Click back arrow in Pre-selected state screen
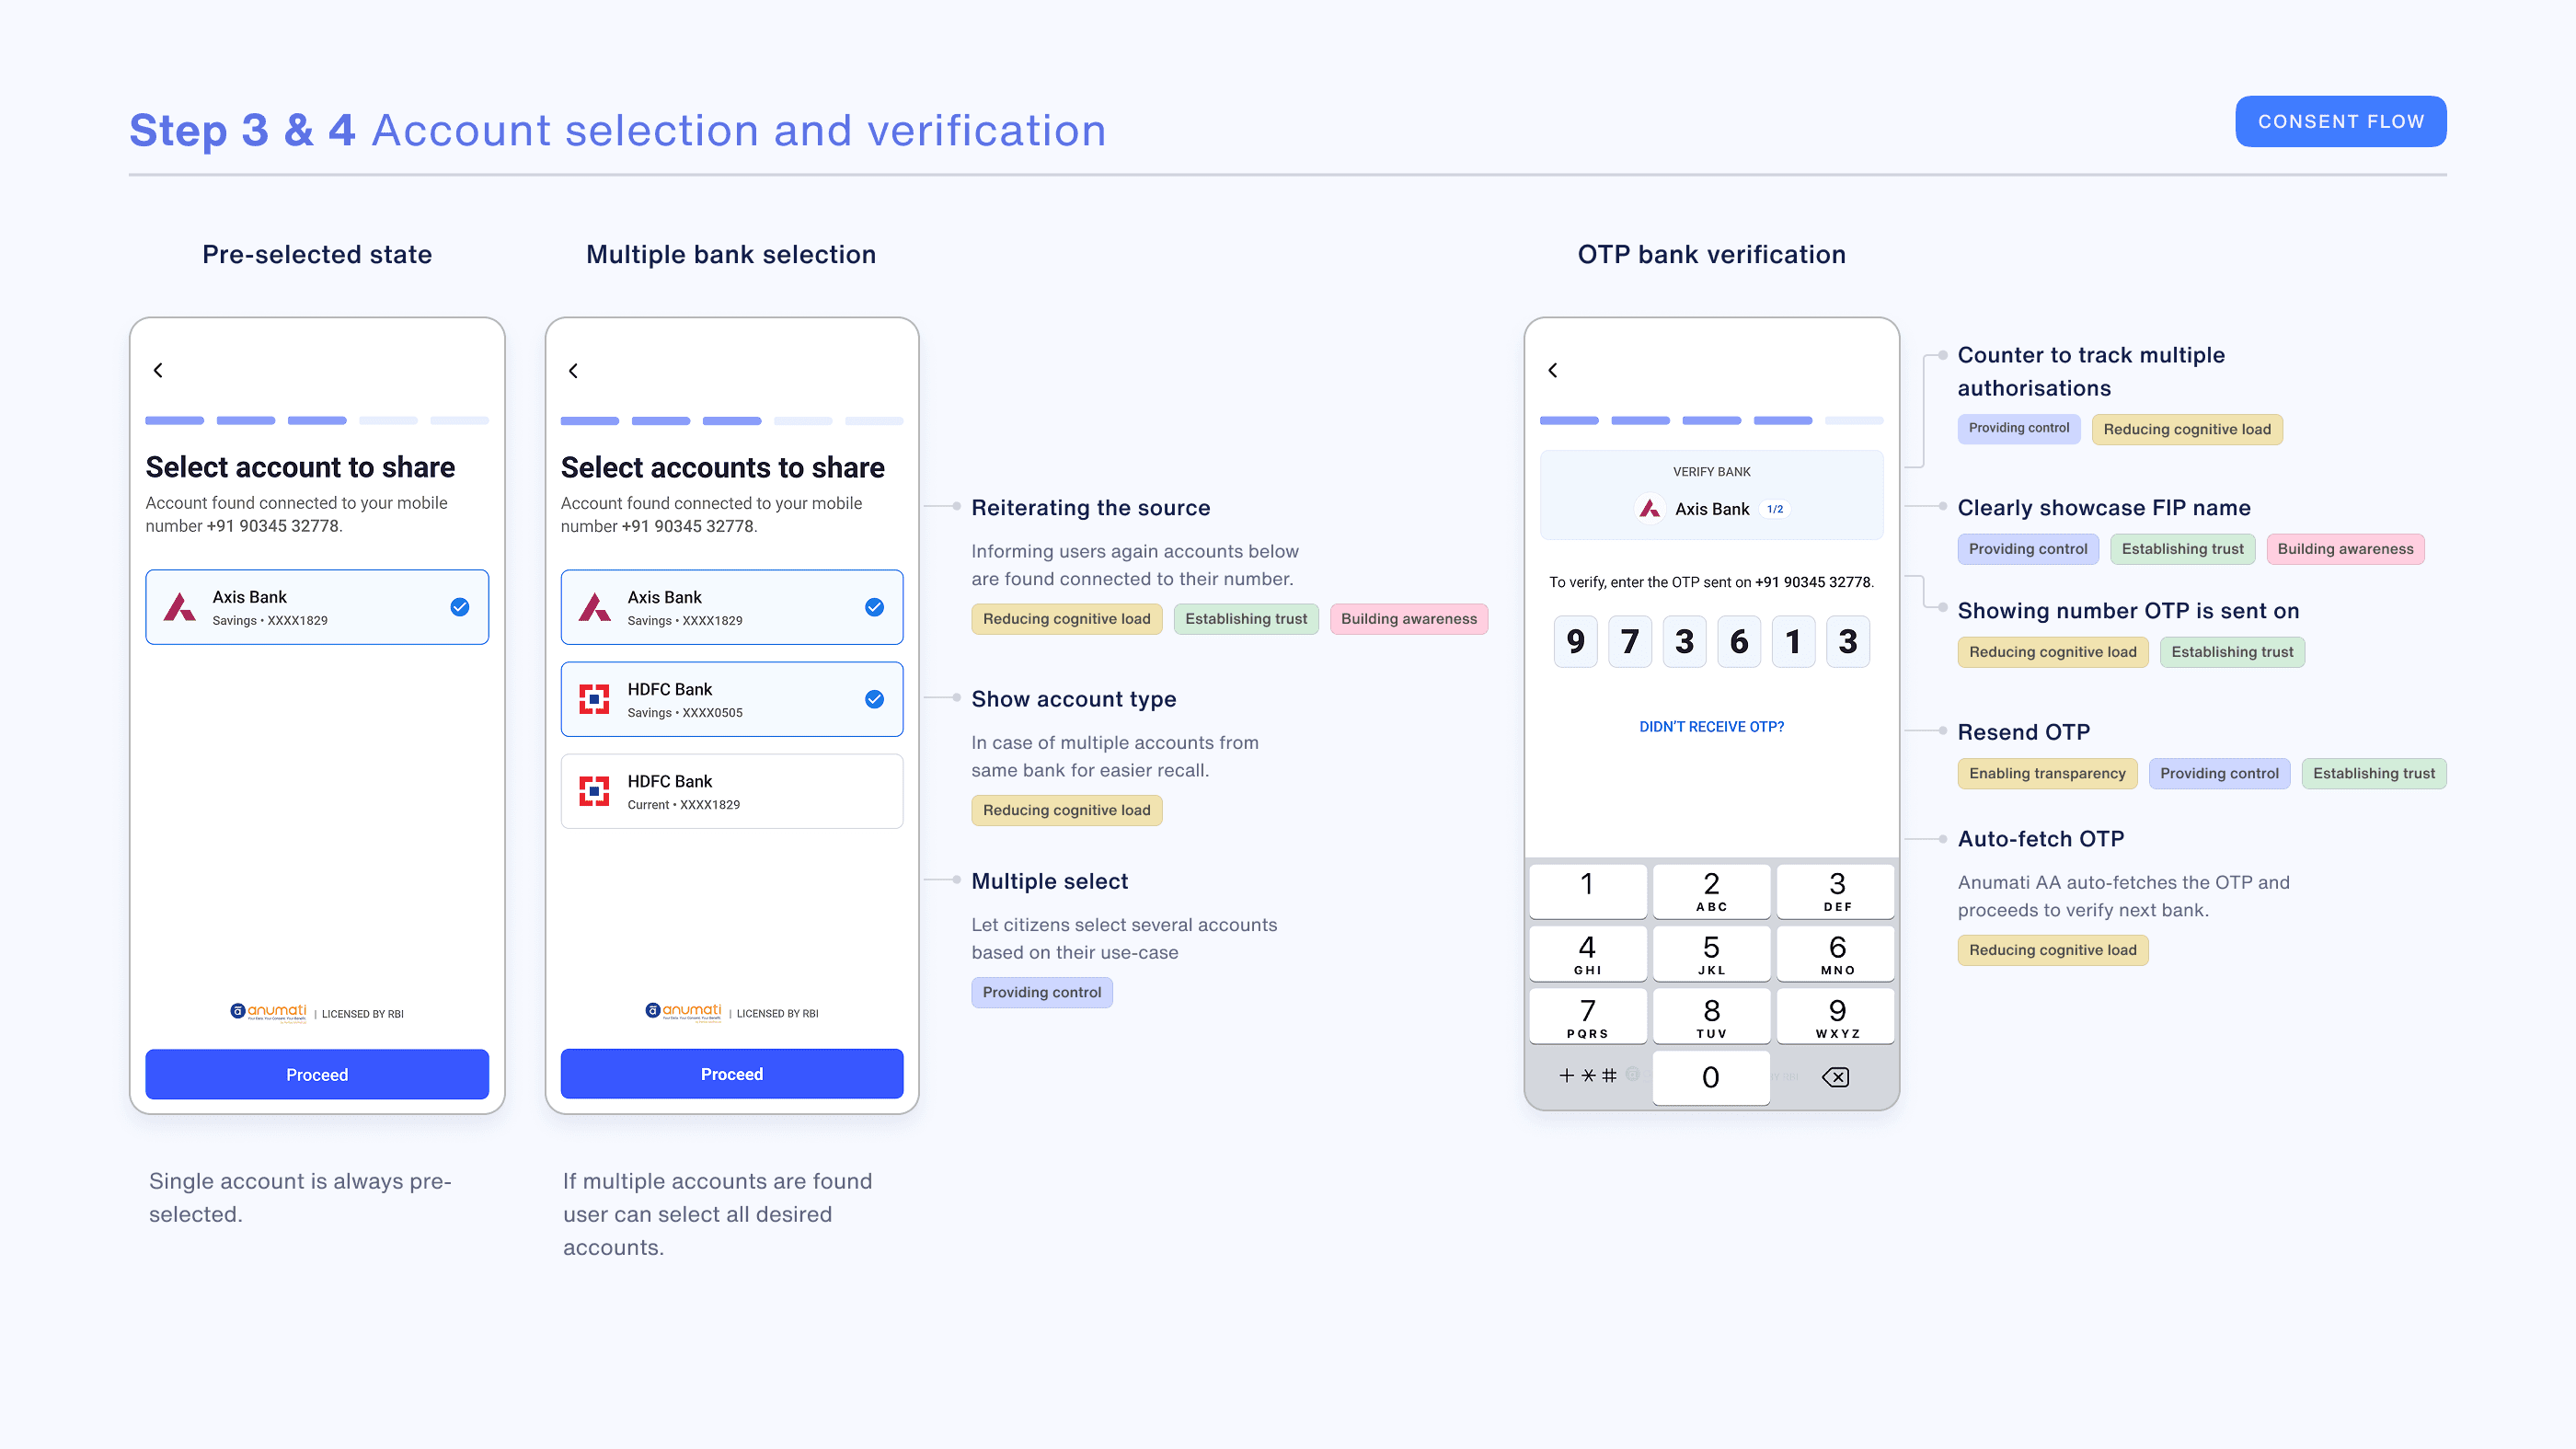2576x1449 pixels. pos(158,370)
